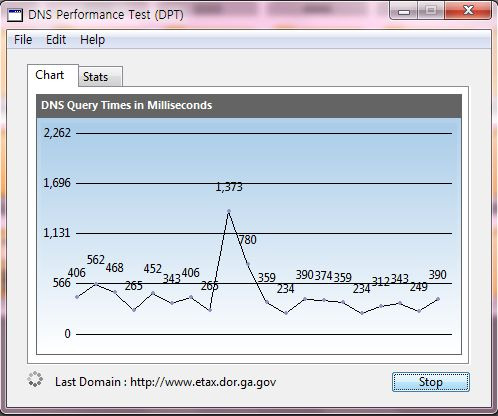Click the spinning progress indicator beside Last Domain

(35, 379)
